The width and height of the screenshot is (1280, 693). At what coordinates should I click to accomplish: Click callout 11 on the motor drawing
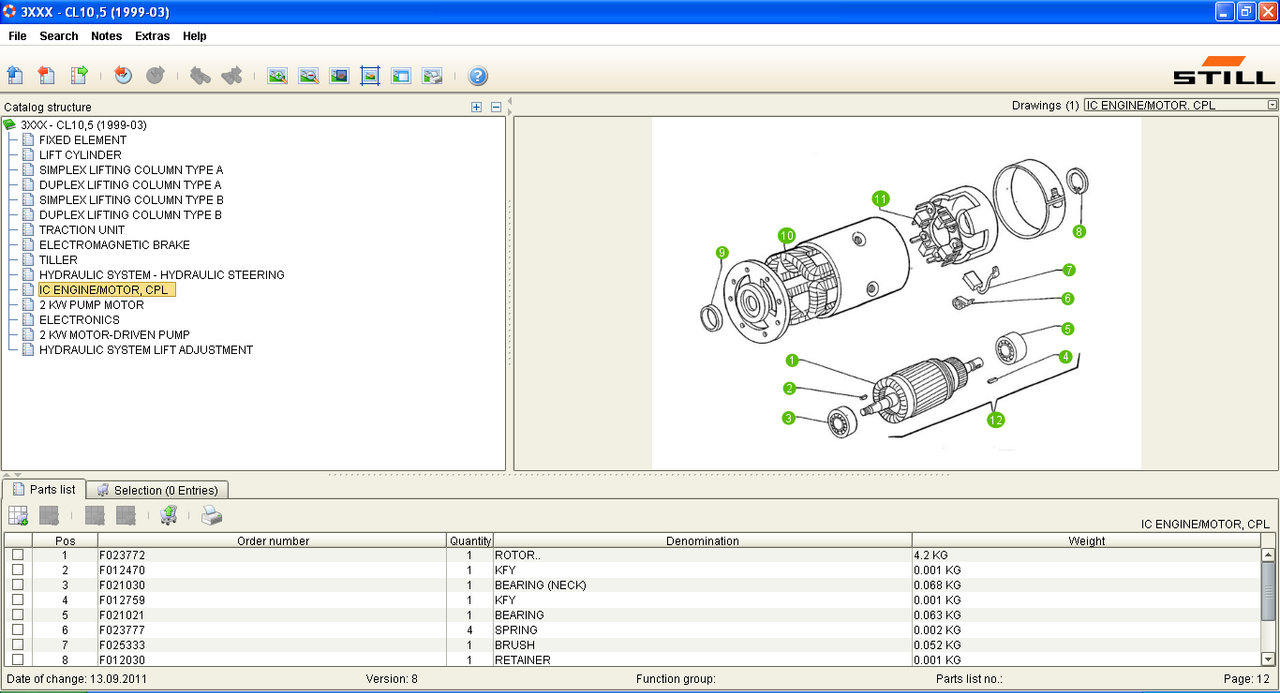coord(880,198)
